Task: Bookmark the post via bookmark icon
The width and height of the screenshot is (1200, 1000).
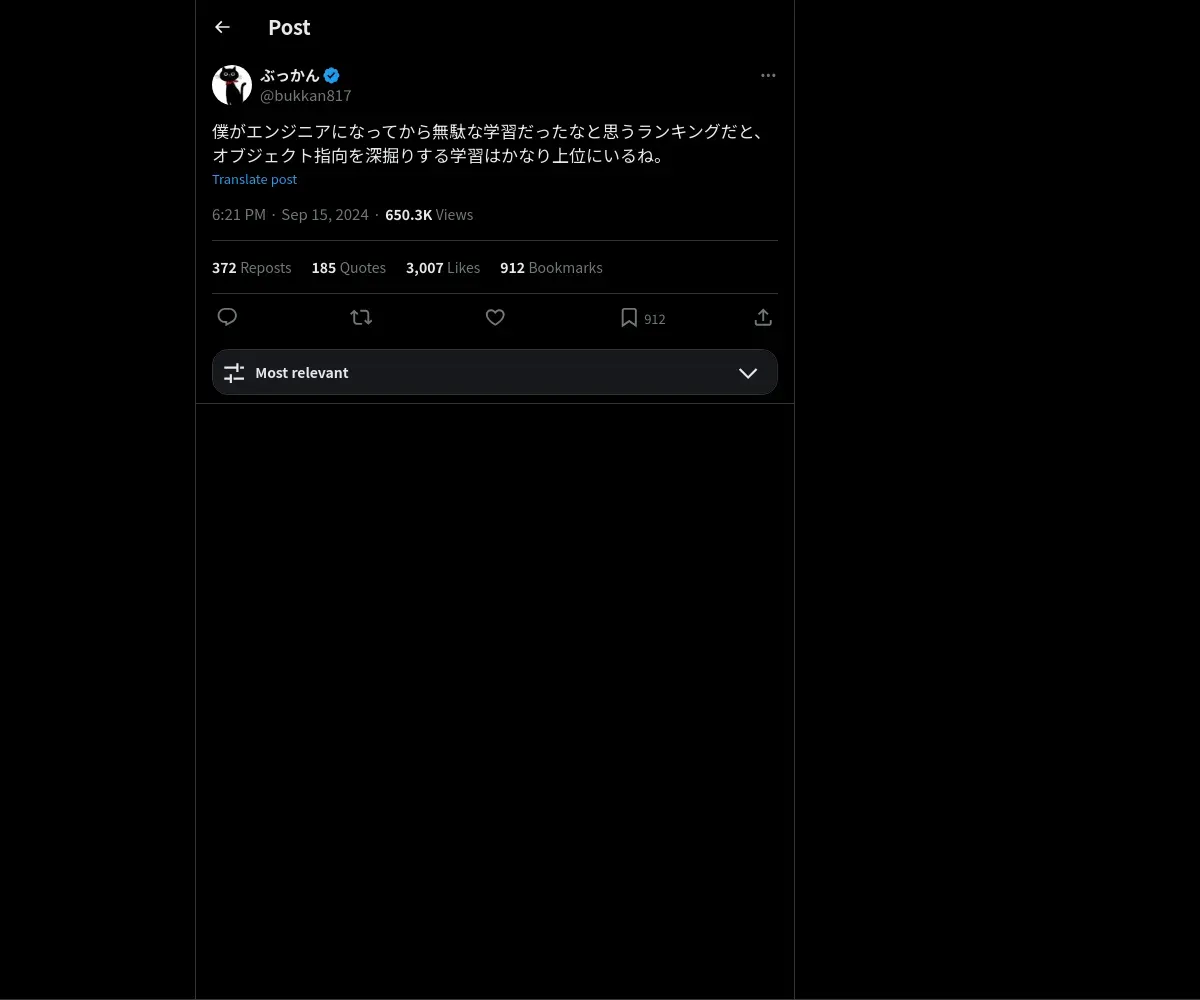Action: [x=629, y=317]
